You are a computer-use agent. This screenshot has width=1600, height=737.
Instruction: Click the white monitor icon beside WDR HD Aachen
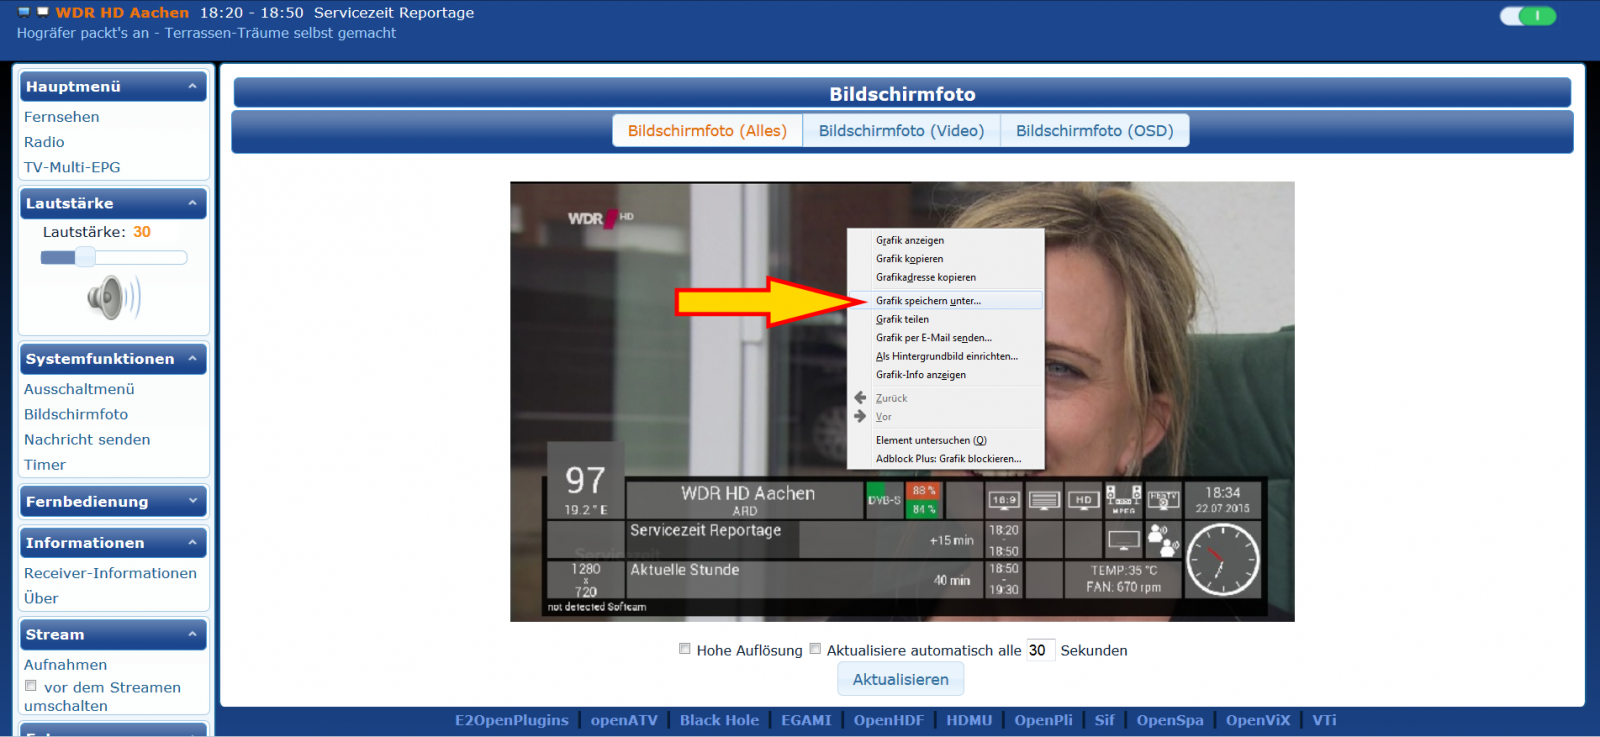tap(43, 12)
